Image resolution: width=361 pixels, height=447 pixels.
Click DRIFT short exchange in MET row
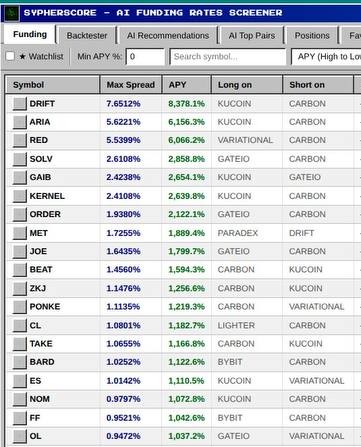[x=301, y=233]
